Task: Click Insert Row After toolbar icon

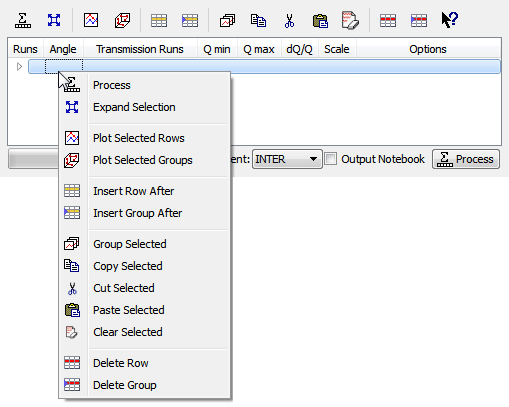Action: (x=159, y=20)
